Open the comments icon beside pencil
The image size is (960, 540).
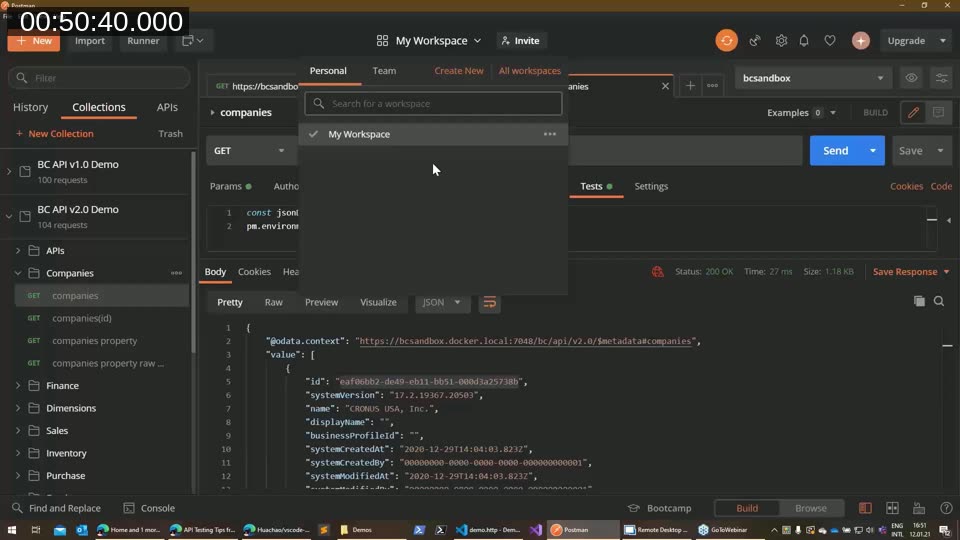point(938,113)
